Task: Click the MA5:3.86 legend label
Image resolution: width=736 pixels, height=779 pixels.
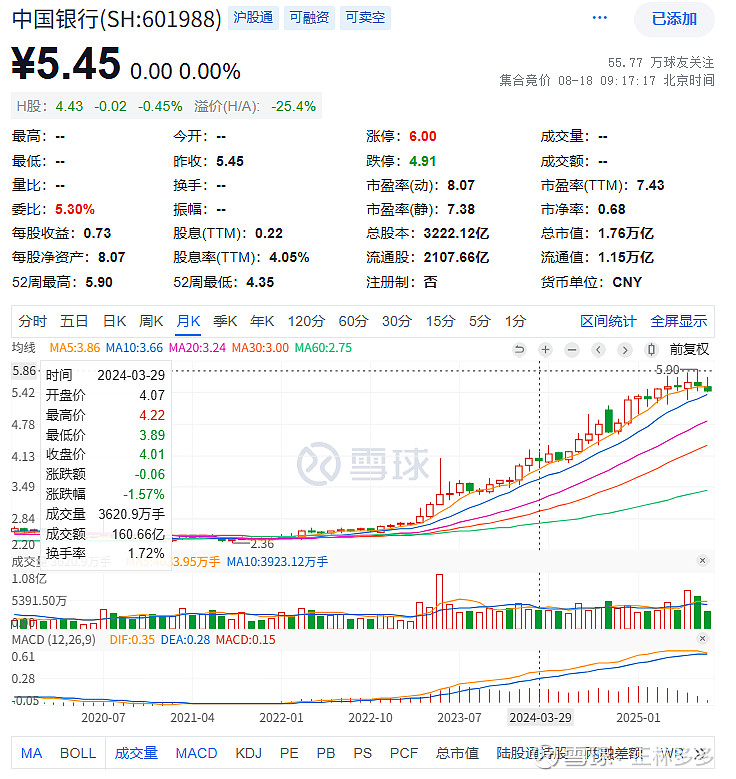Action: tap(75, 348)
